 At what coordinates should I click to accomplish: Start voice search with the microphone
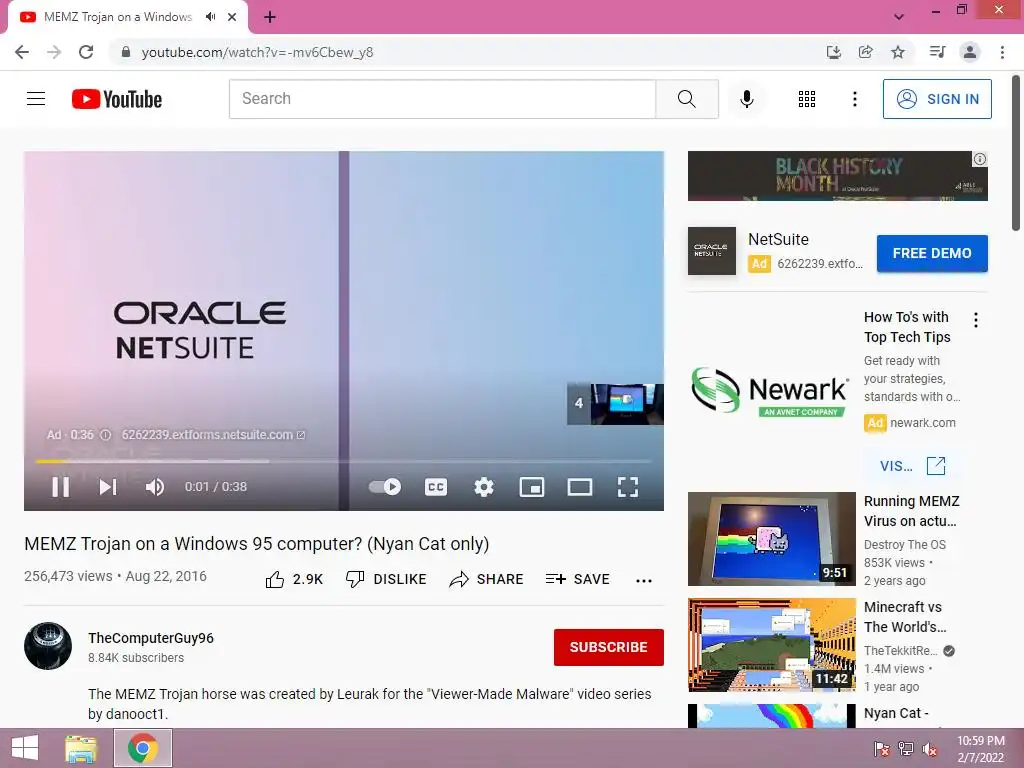tap(746, 99)
